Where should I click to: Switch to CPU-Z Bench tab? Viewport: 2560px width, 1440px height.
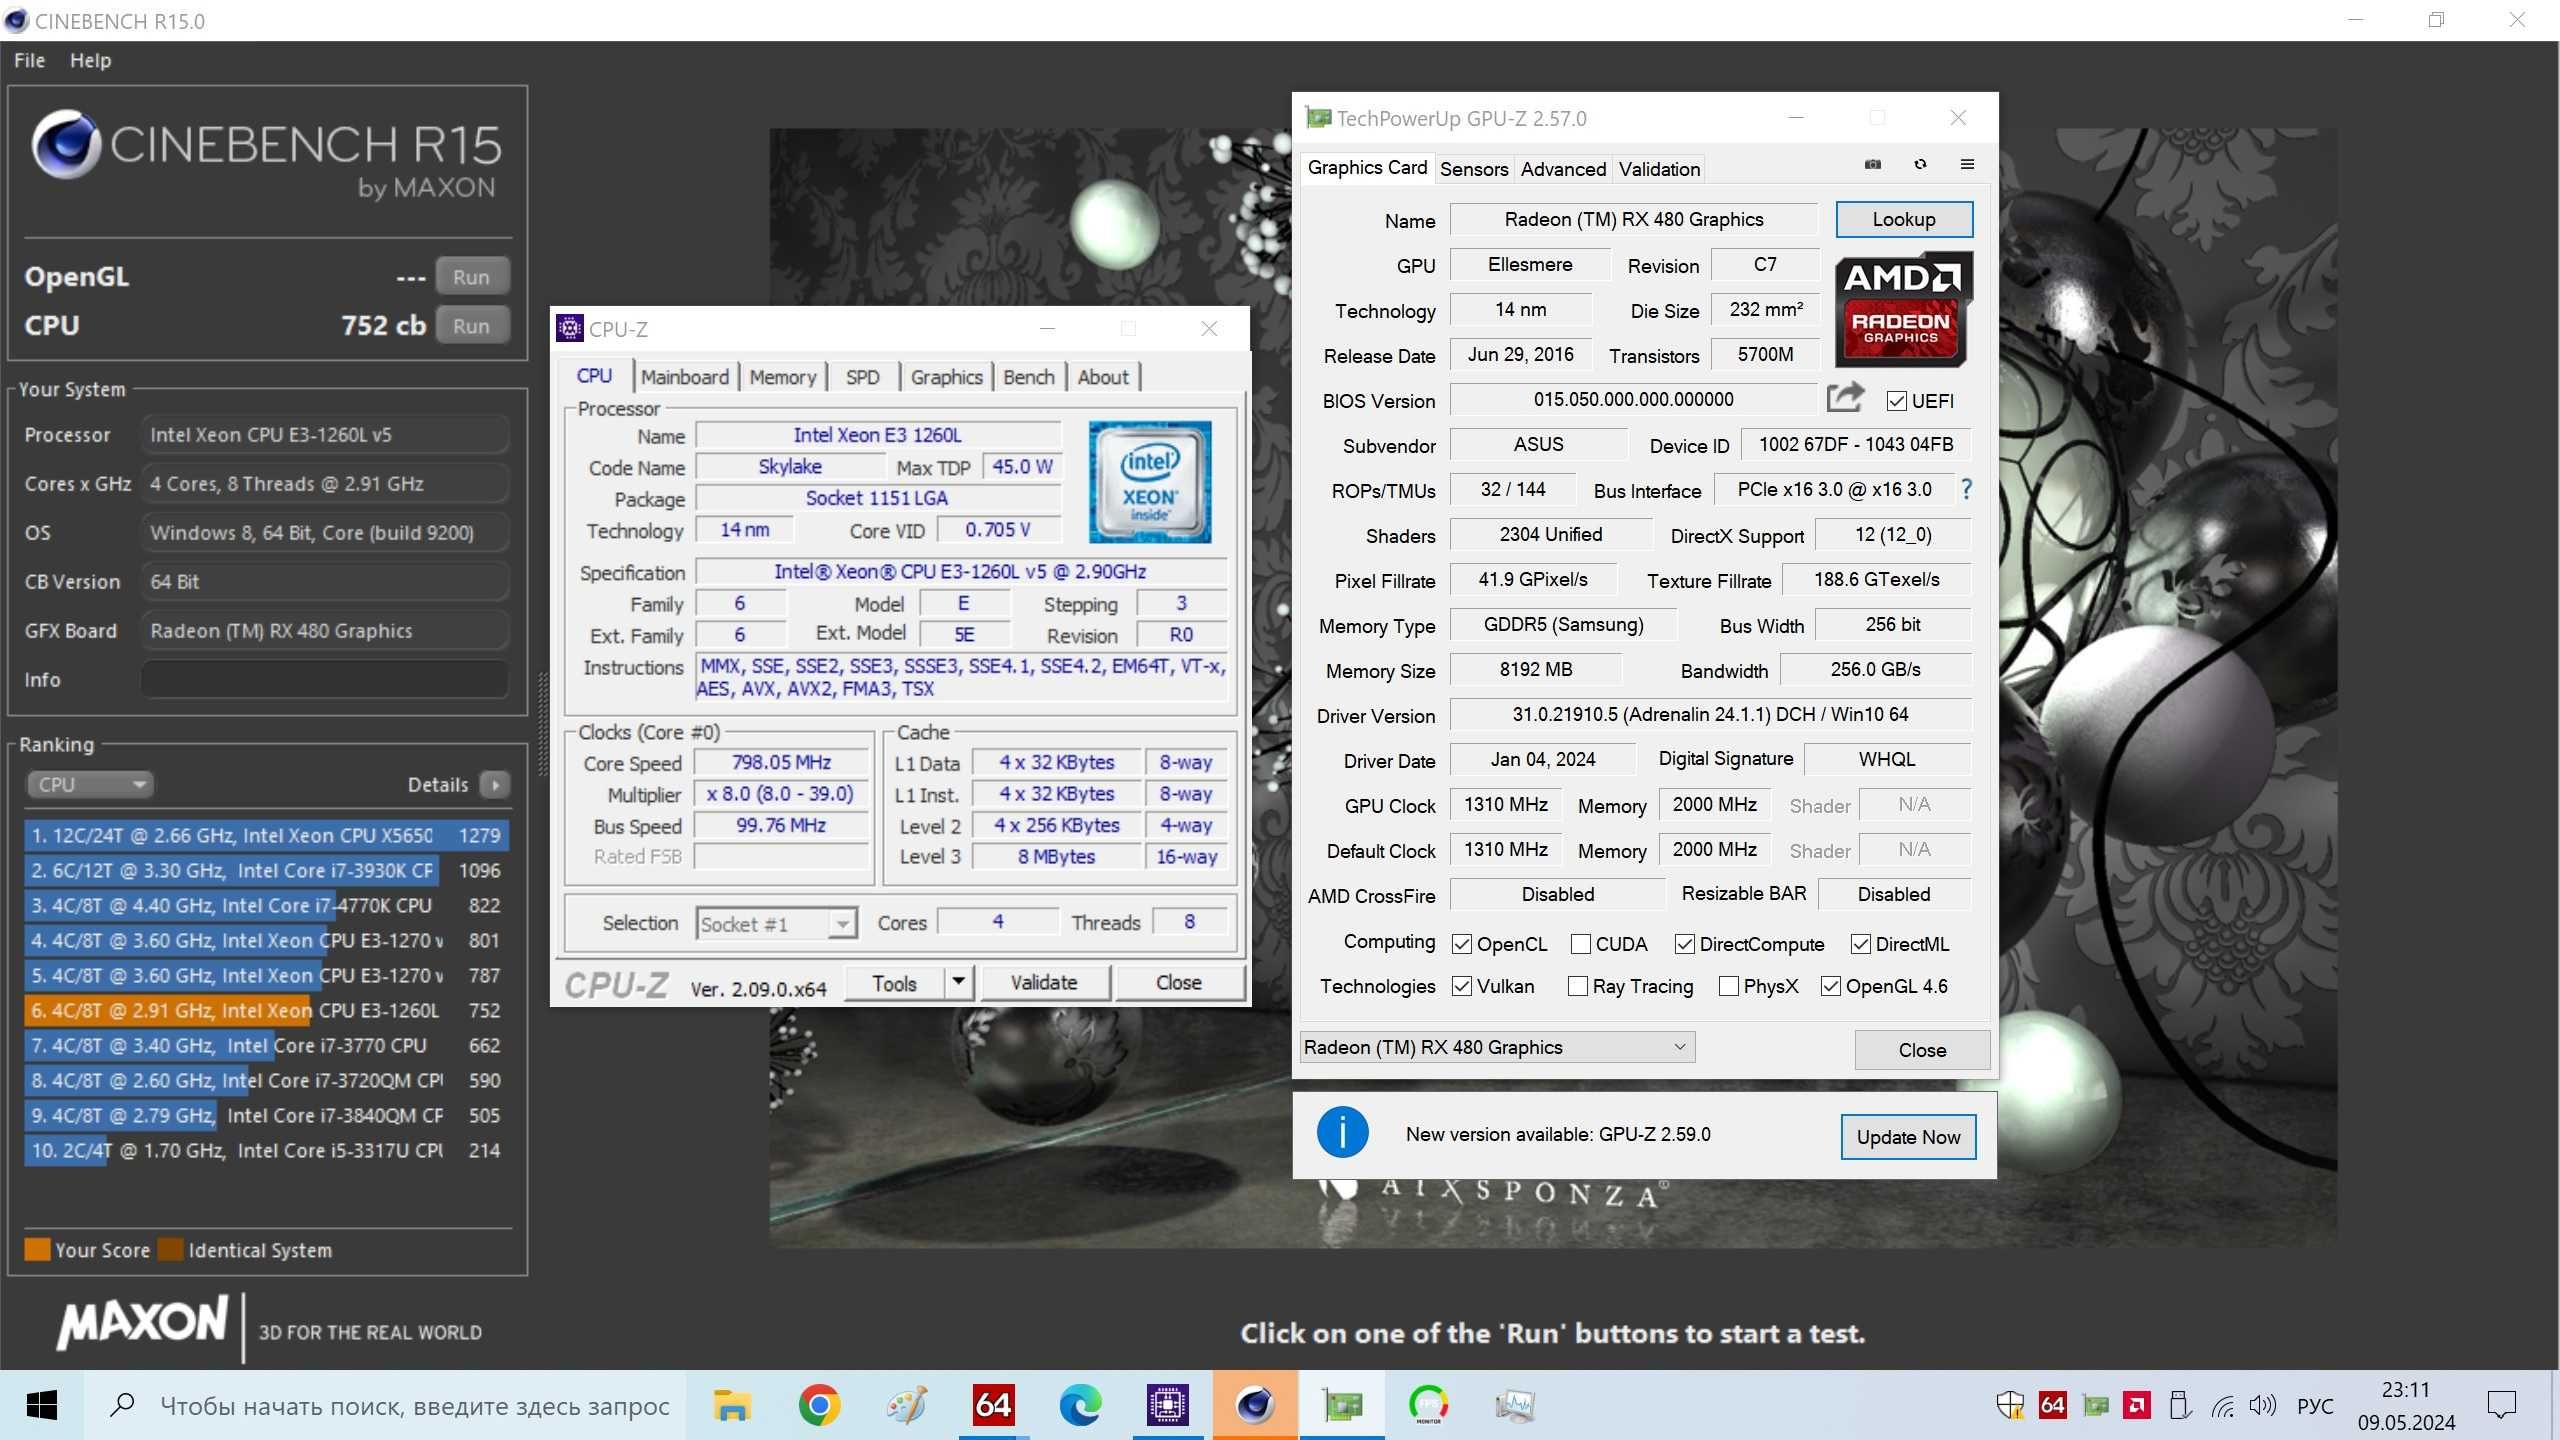1029,377
